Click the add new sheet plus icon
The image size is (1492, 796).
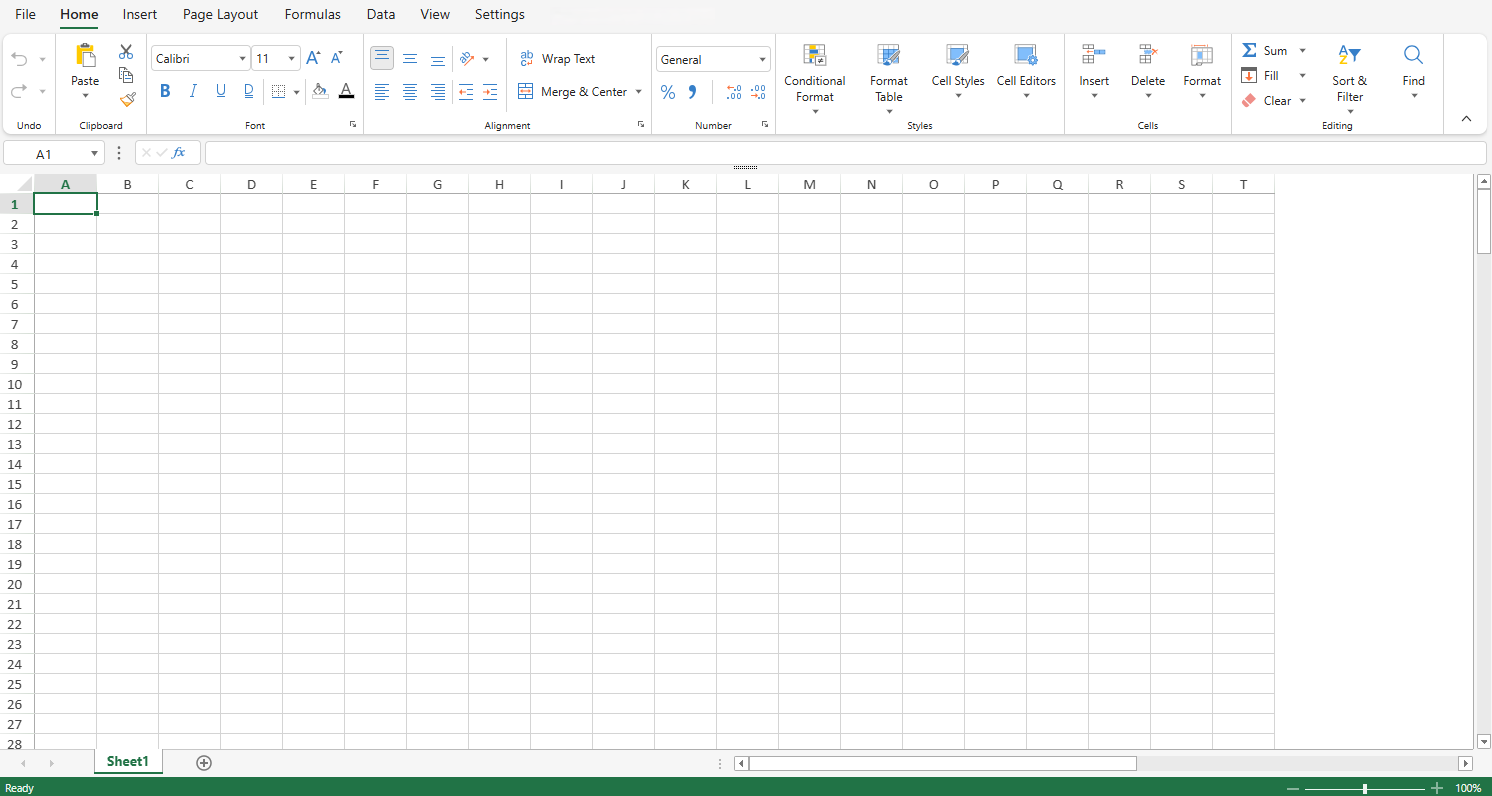(204, 763)
